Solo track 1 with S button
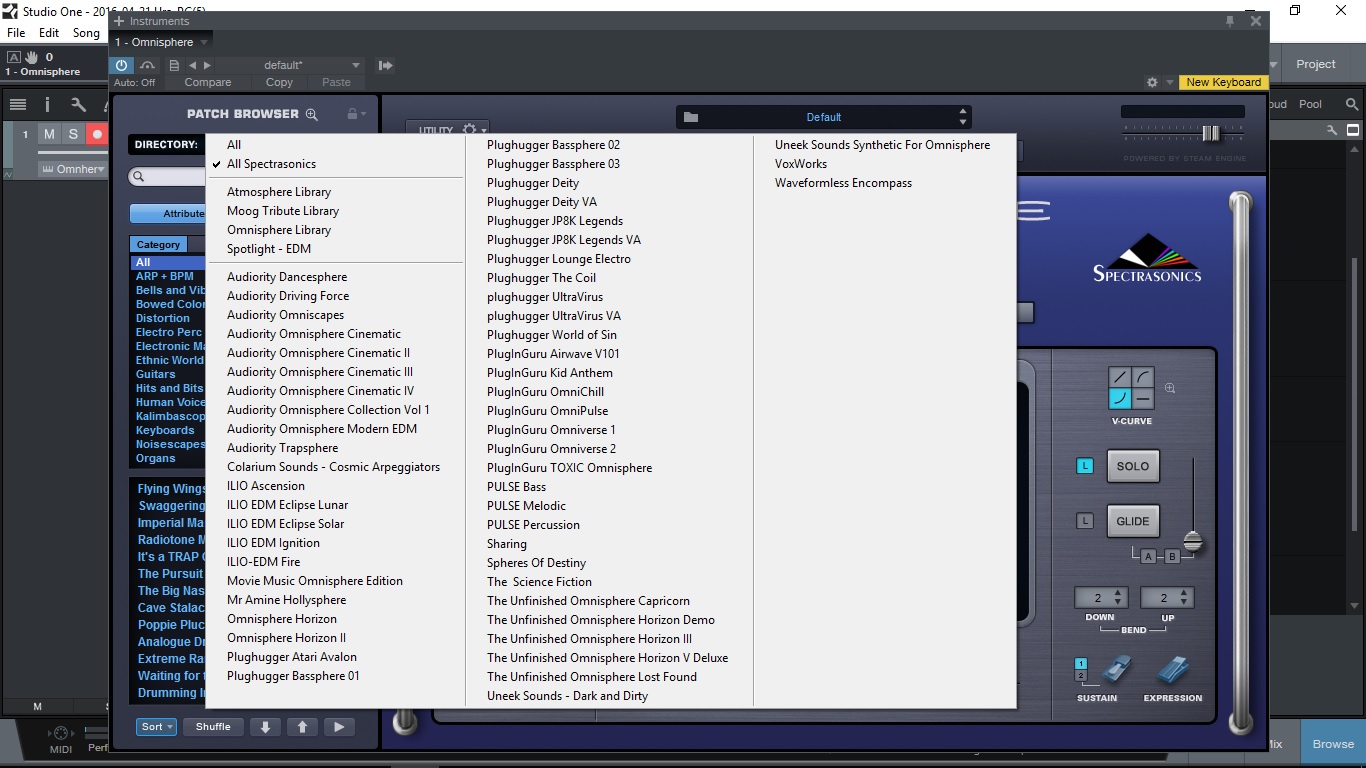1366x768 pixels. tap(73, 134)
